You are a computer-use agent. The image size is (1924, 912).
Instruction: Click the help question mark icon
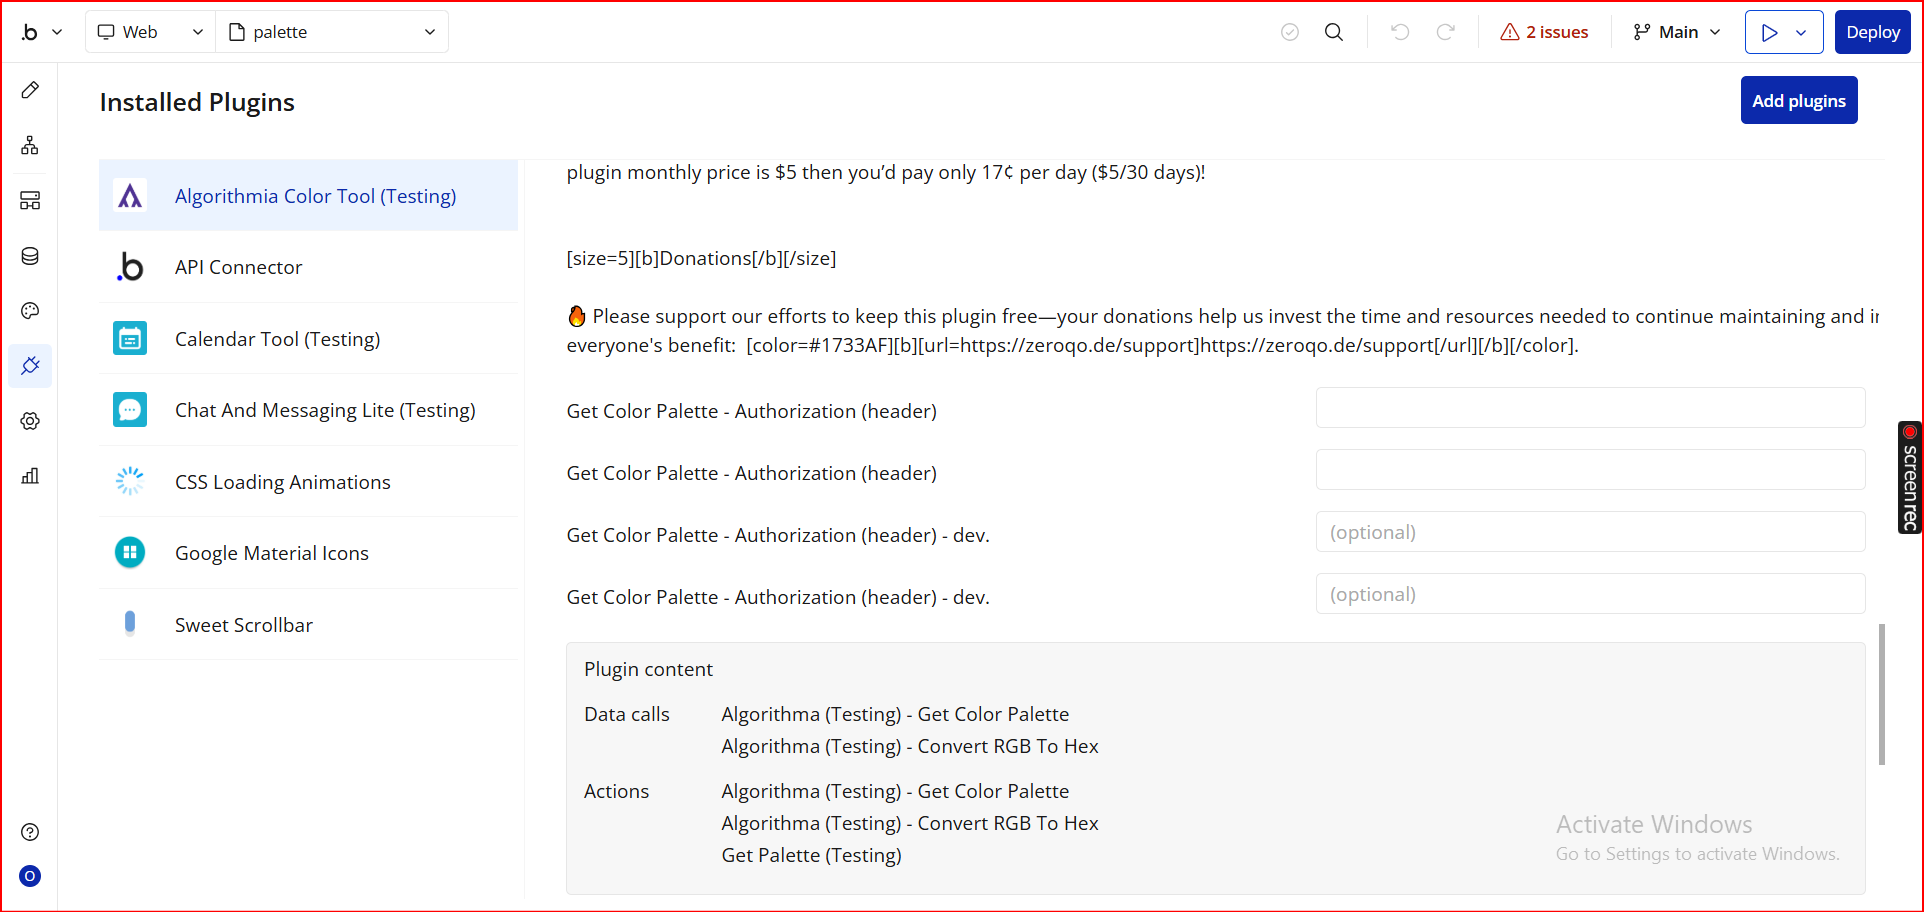point(30,832)
